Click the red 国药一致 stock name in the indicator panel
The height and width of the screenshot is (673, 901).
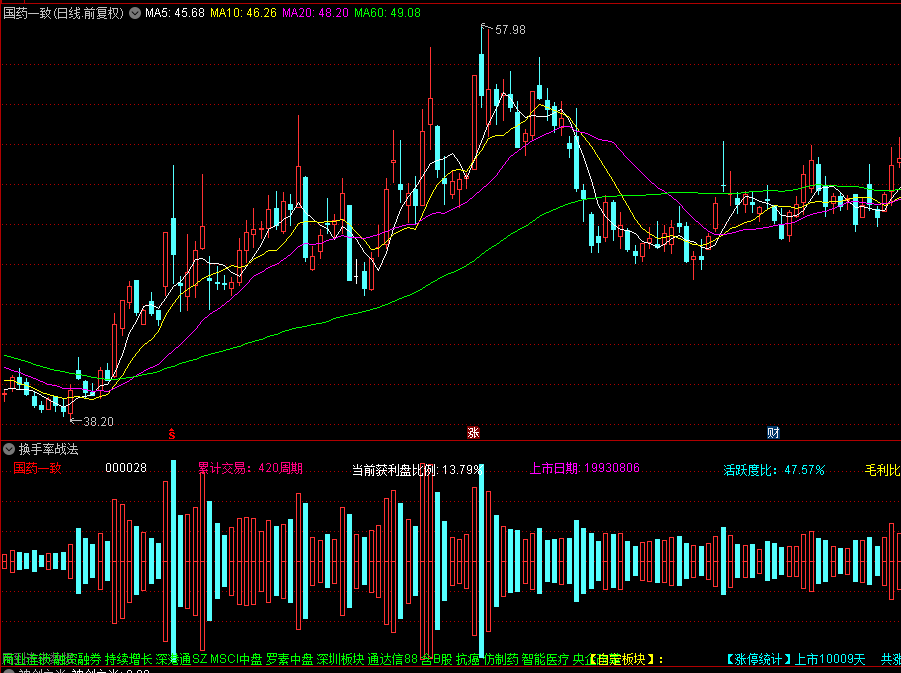pos(37,468)
